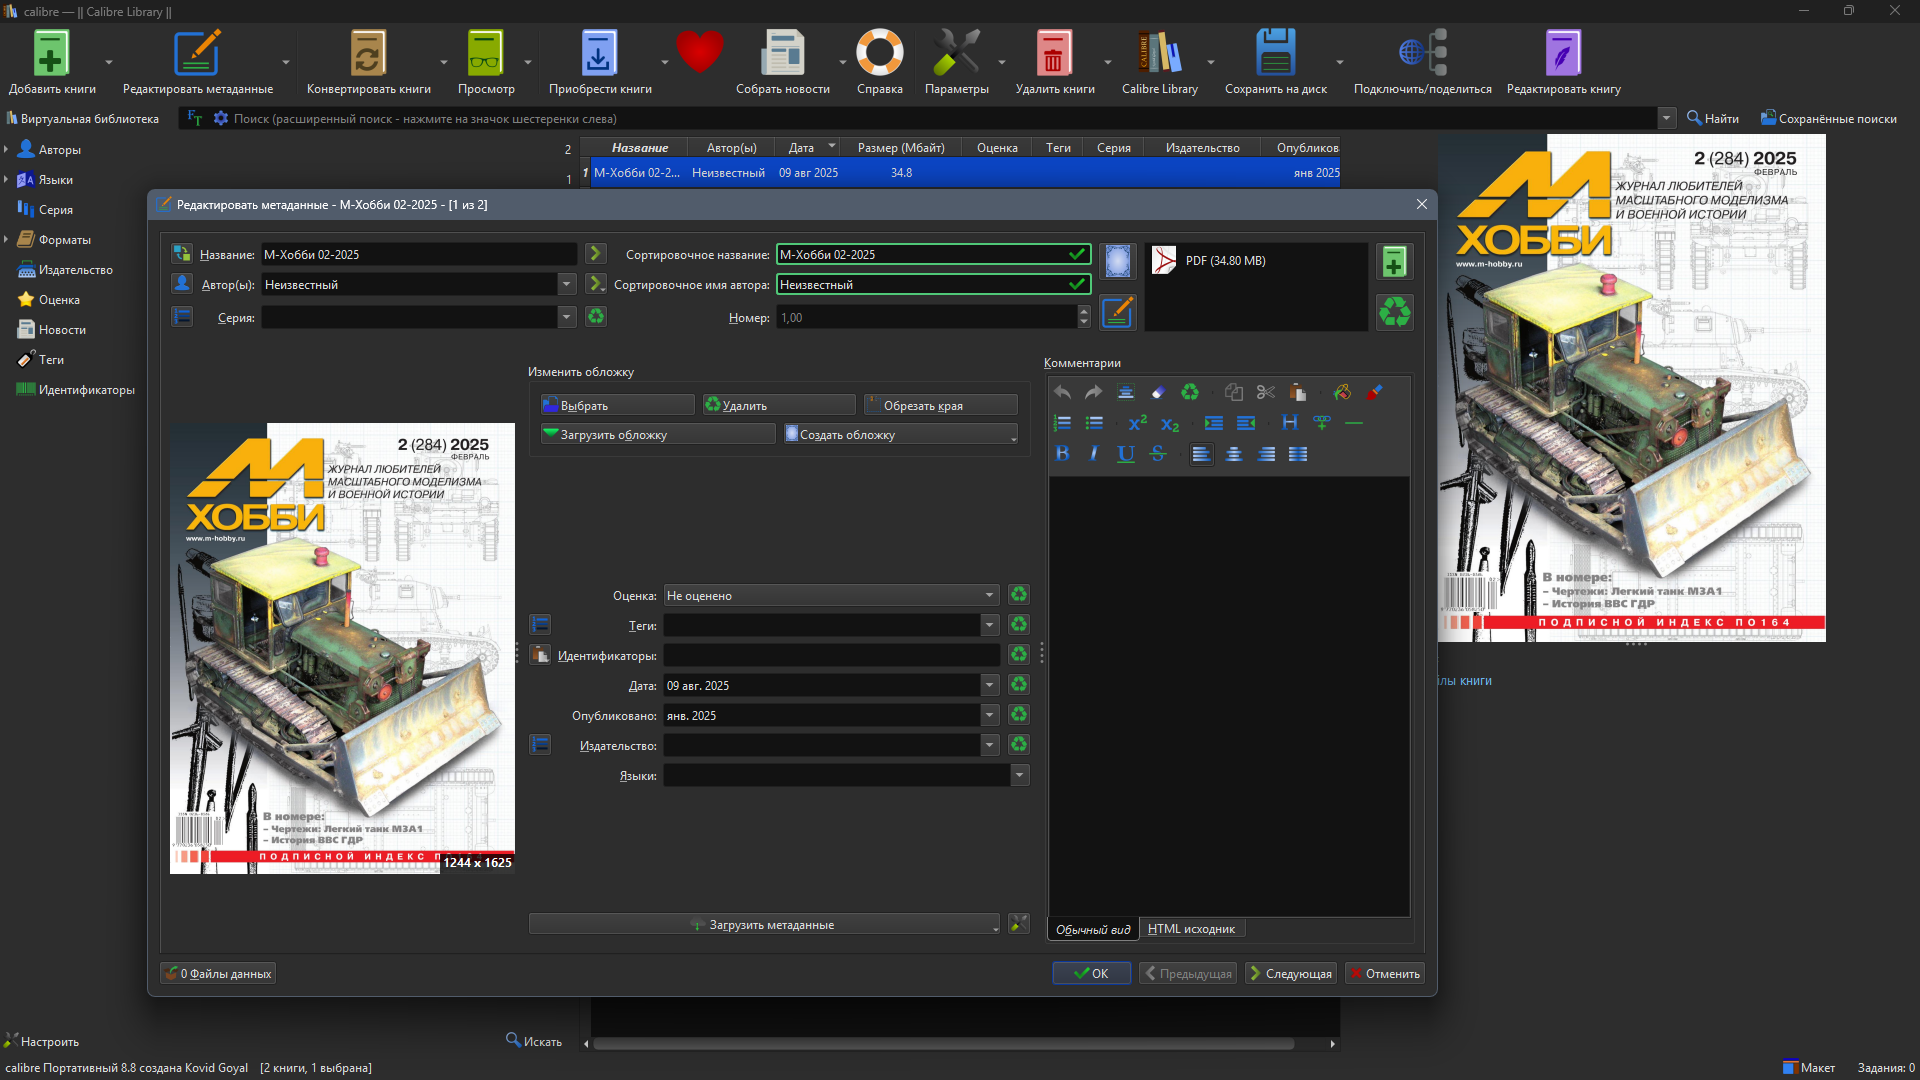Open the Calibre Library bookshelf icon

(1160, 53)
